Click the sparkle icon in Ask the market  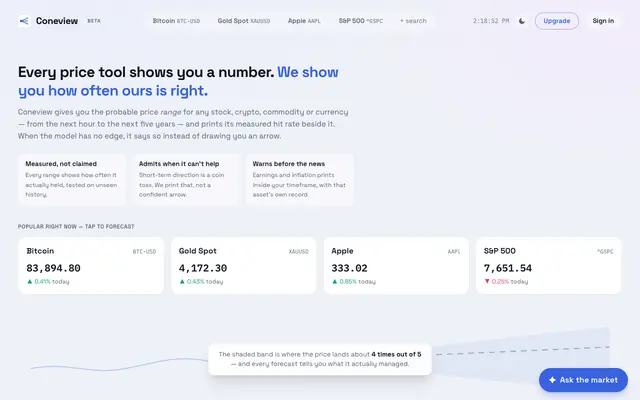click(552, 380)
